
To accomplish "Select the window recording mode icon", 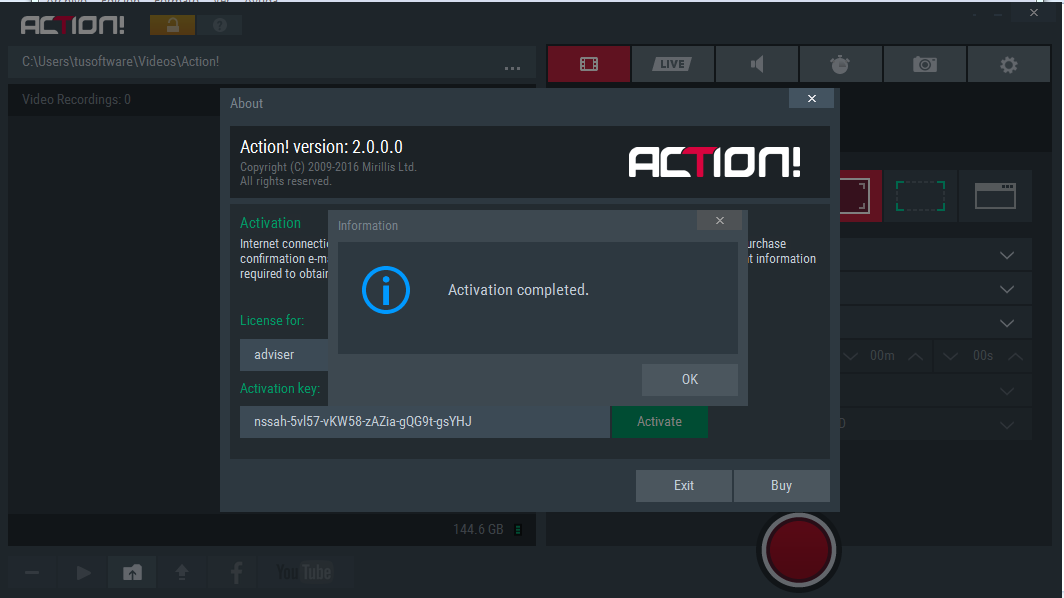I will tap(995, 196).
